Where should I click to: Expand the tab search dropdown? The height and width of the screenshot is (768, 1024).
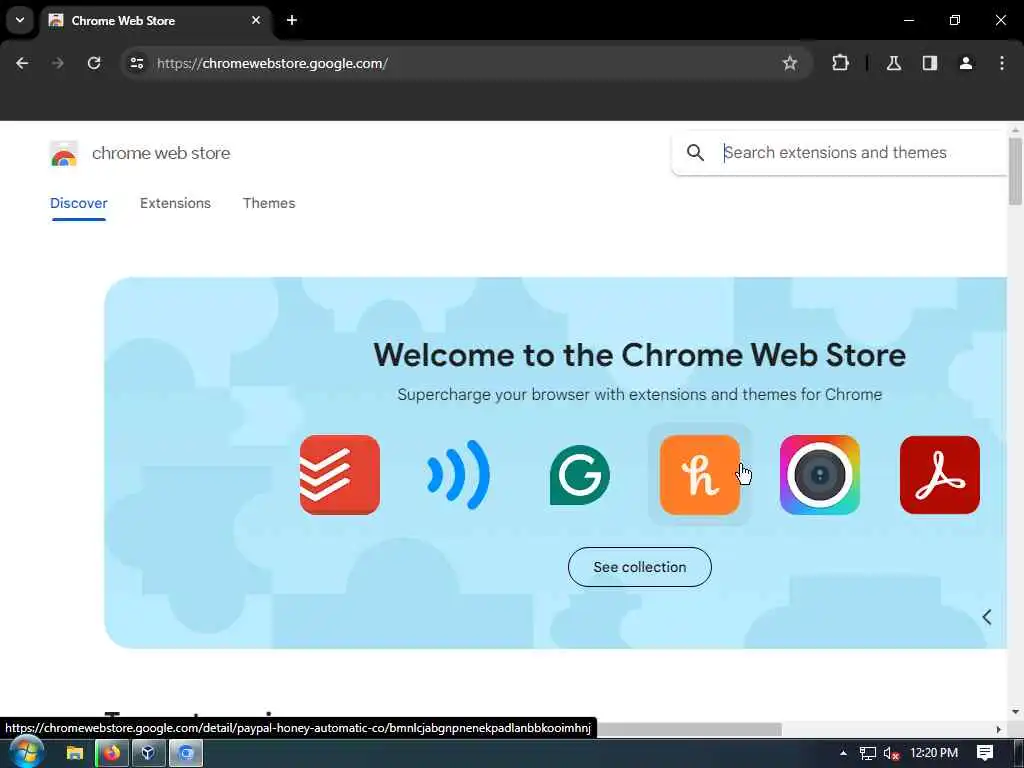coord(20,20)
